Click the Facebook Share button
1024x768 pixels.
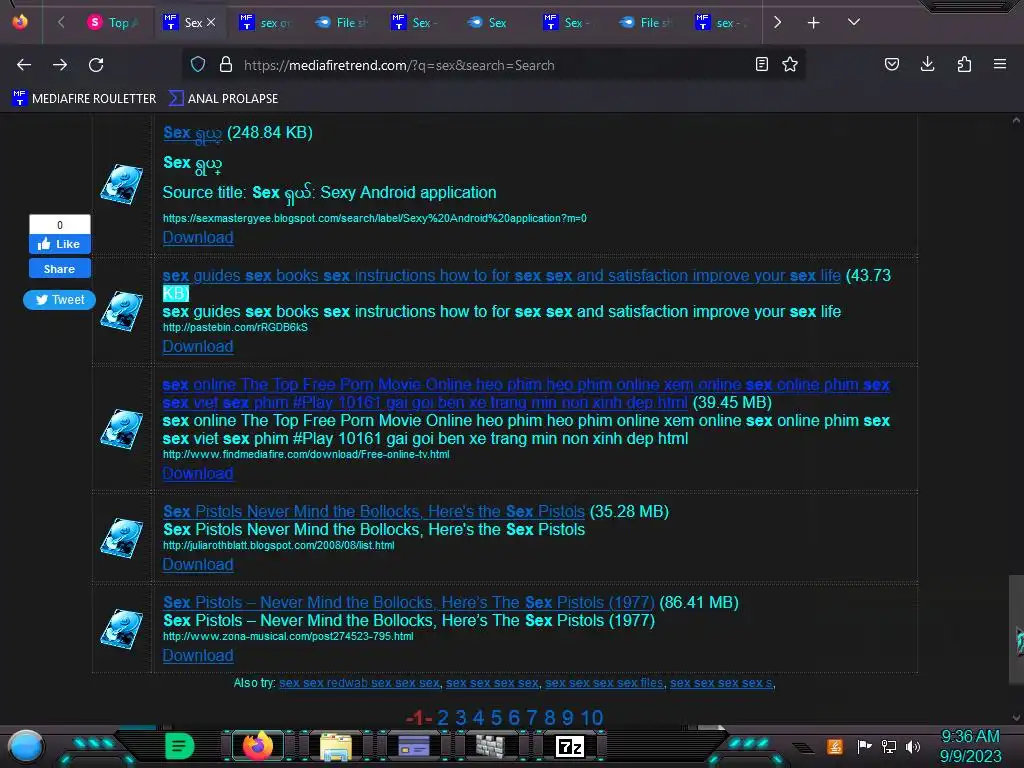(x=59, y=268)
